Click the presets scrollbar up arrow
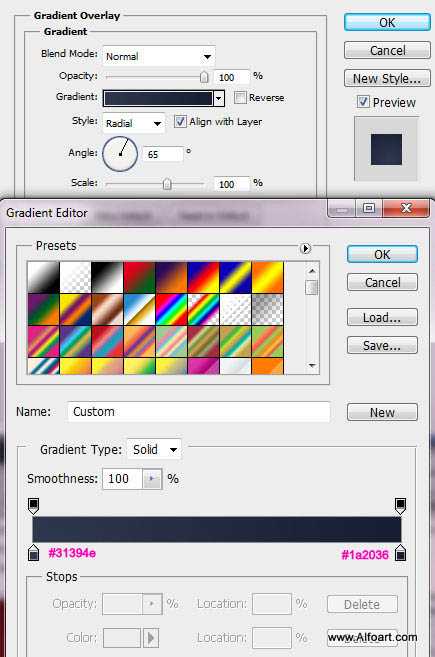The image size is (435, 657). point(312,271)
